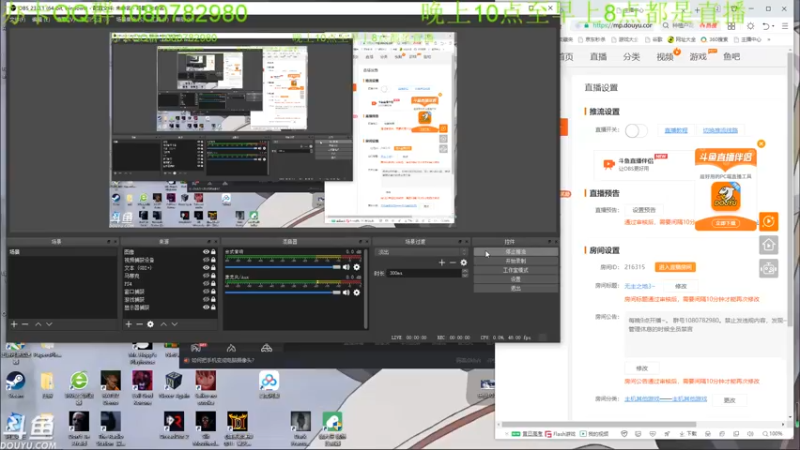Open OBS 设置 settings button
Viewport: 800px width, 450px height.
coord(516,280)
